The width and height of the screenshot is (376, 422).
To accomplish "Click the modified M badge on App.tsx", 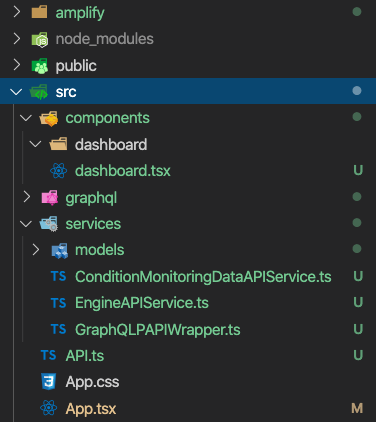I will (x=357, y=408).
